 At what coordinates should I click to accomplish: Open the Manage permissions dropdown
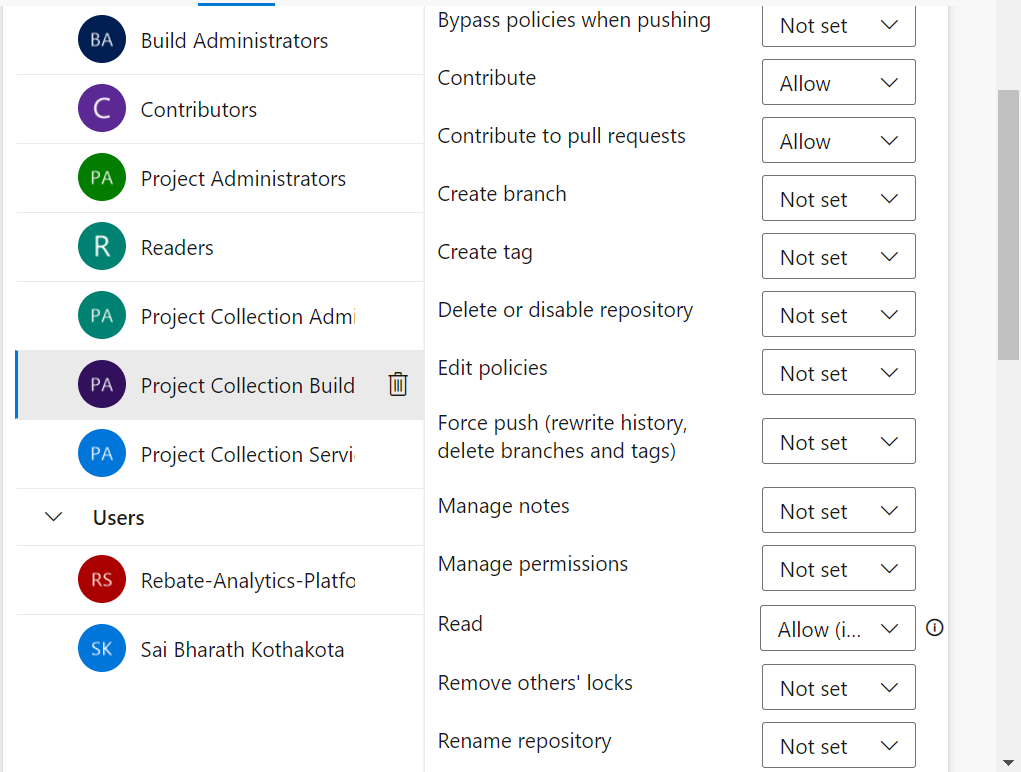point(838,568)
